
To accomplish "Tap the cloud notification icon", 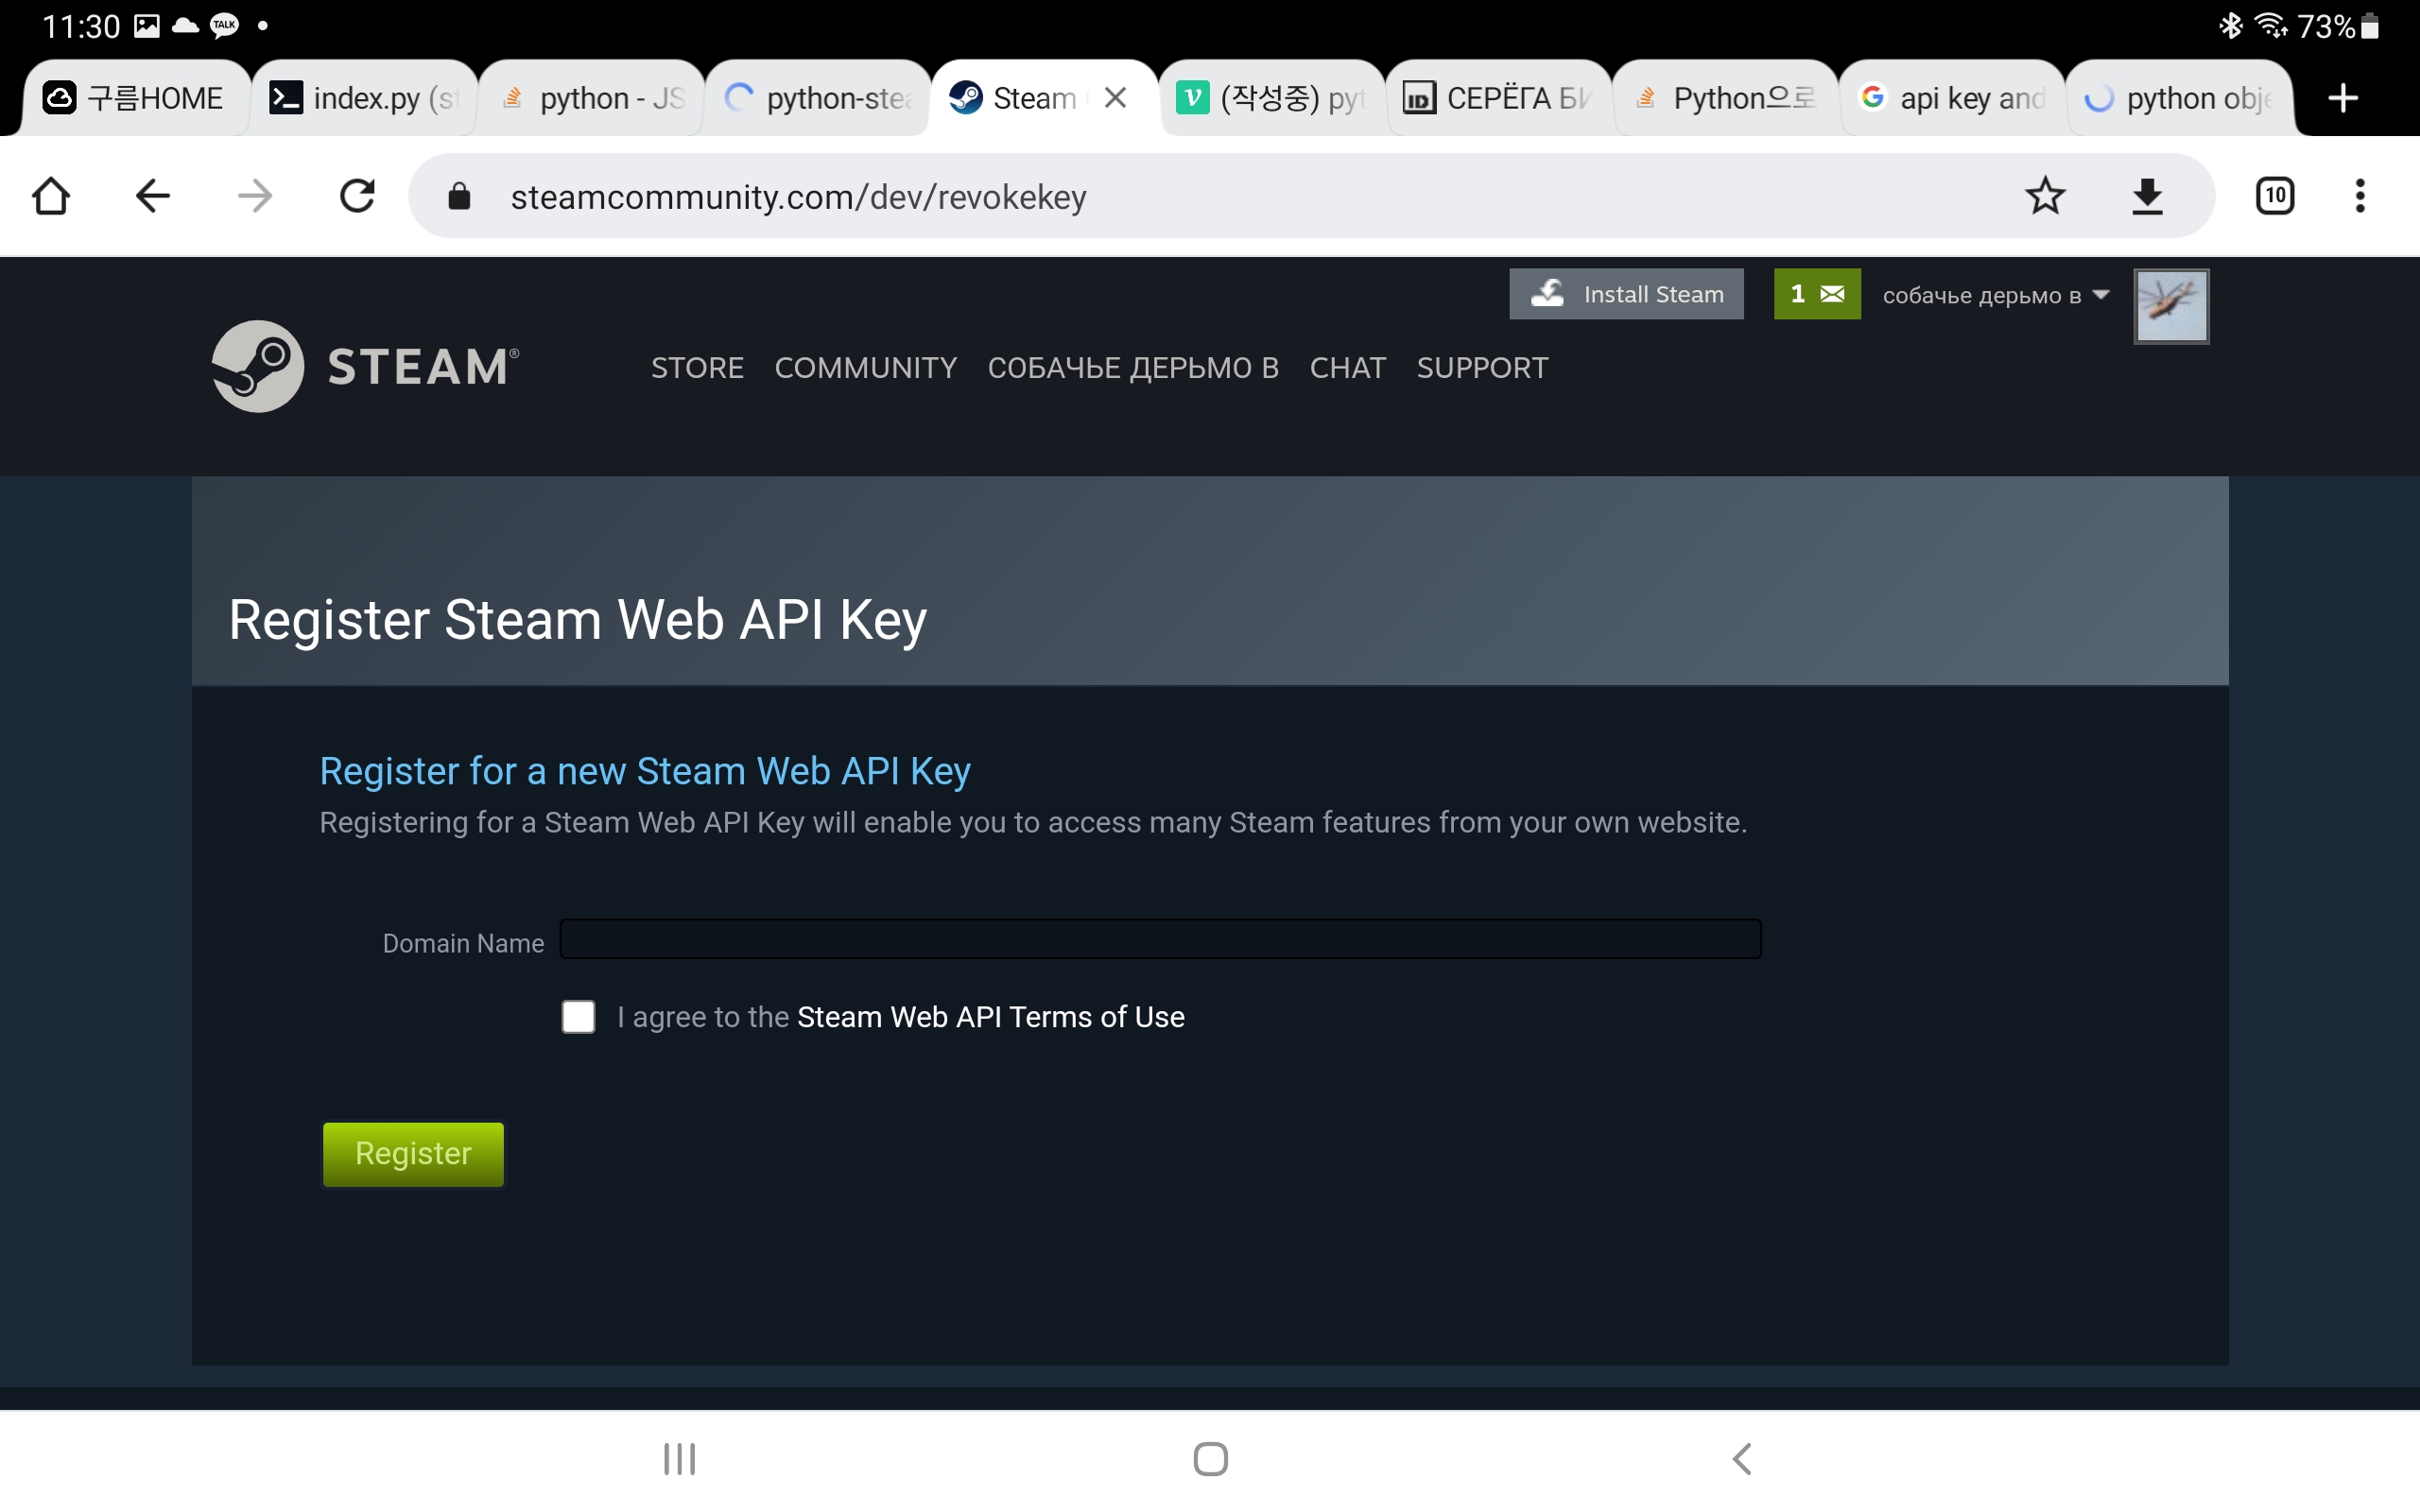I will (186, 26).
